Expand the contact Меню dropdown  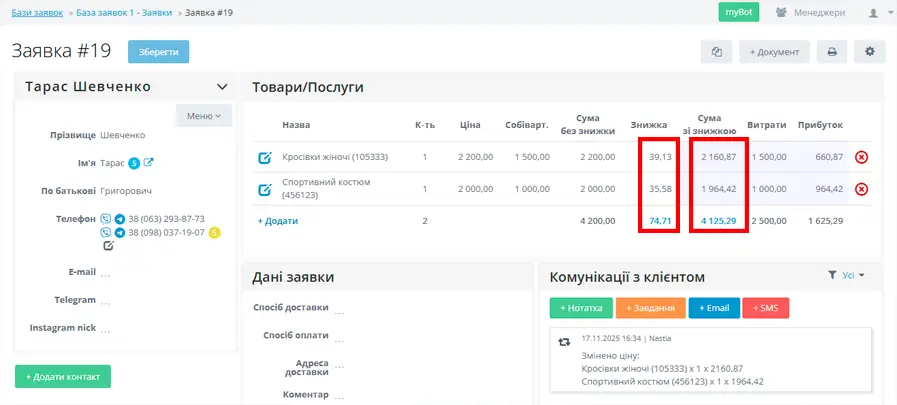point(204,116)
